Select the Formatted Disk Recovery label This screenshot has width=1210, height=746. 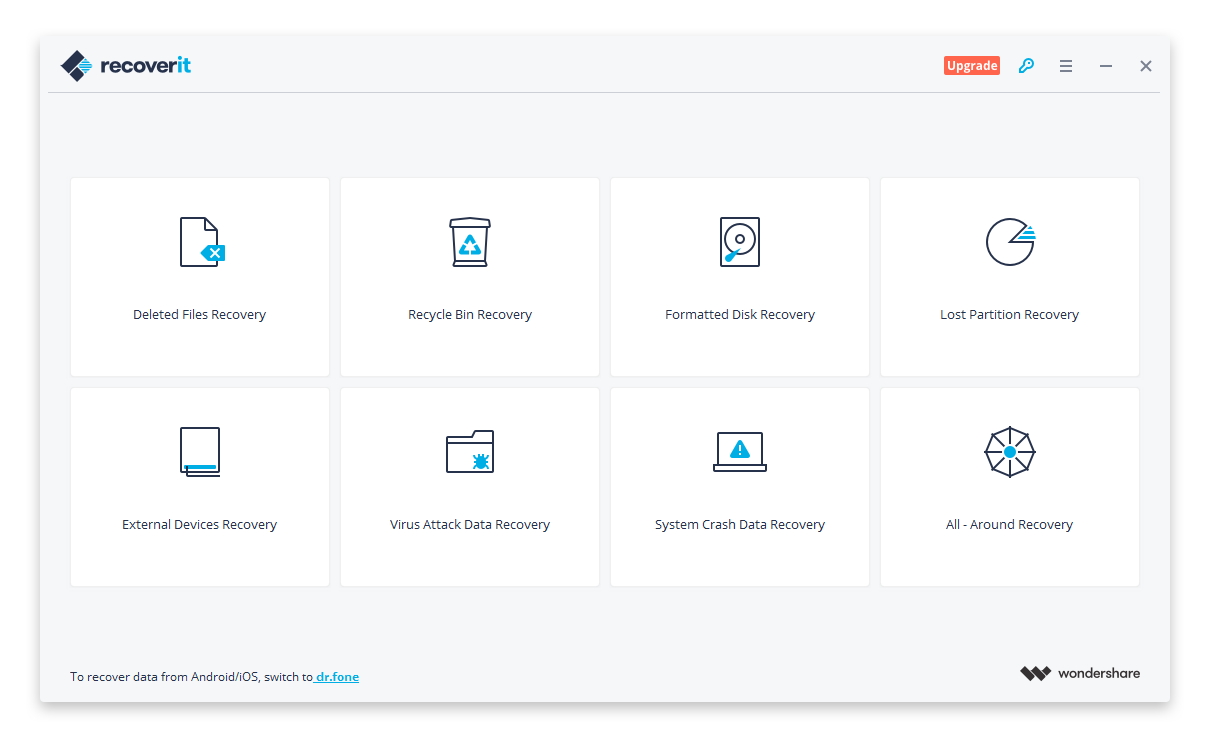[740, 315]
